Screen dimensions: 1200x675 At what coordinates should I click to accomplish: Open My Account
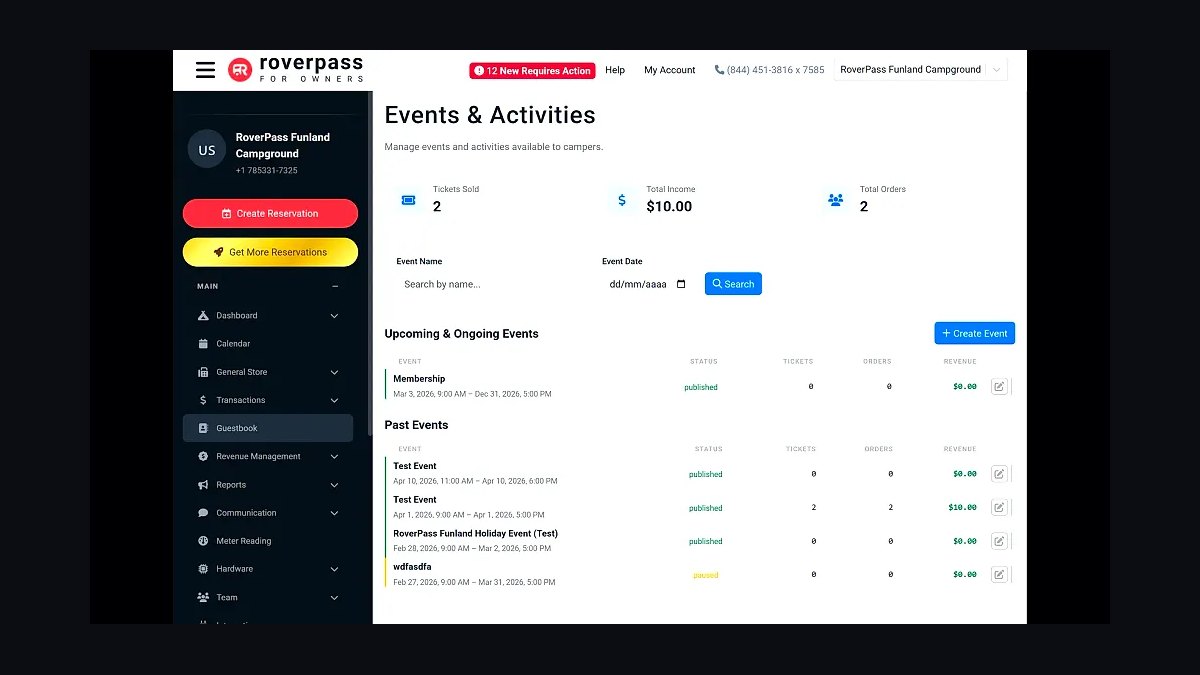[670, 70]
